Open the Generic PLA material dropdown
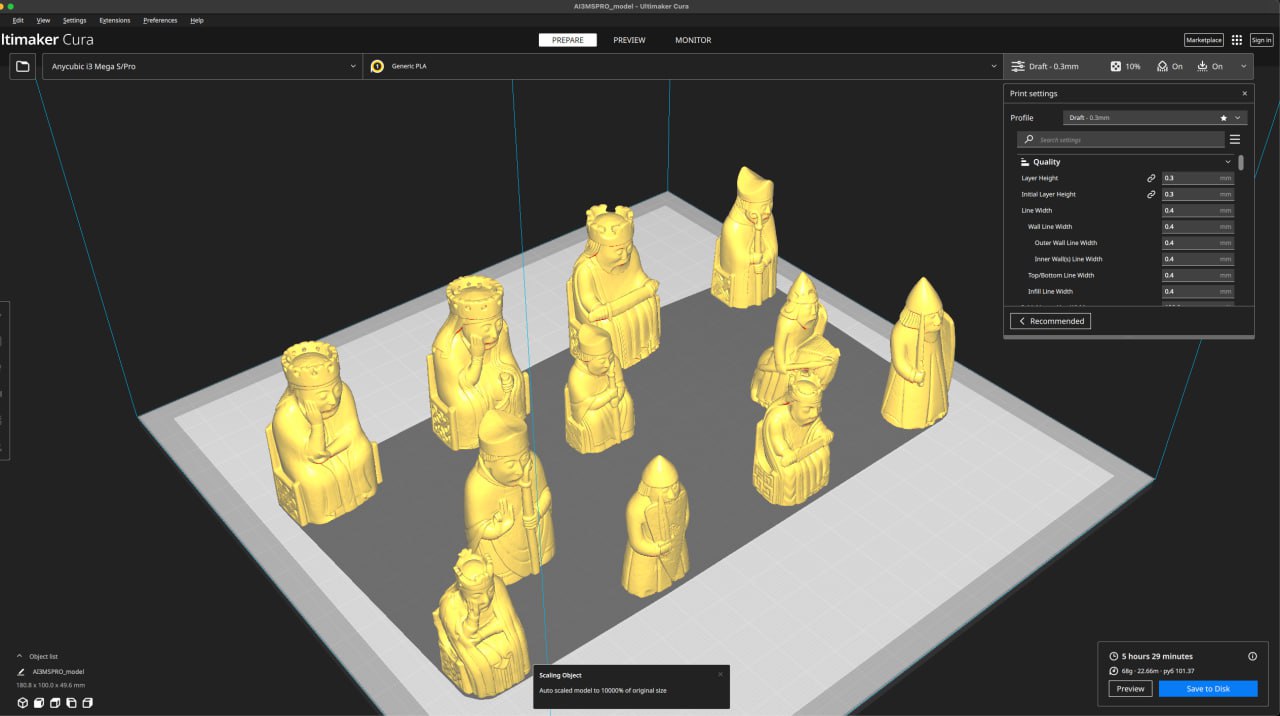Image resolution: width=1280 pixels, height=716 pixels. (683, 66)
